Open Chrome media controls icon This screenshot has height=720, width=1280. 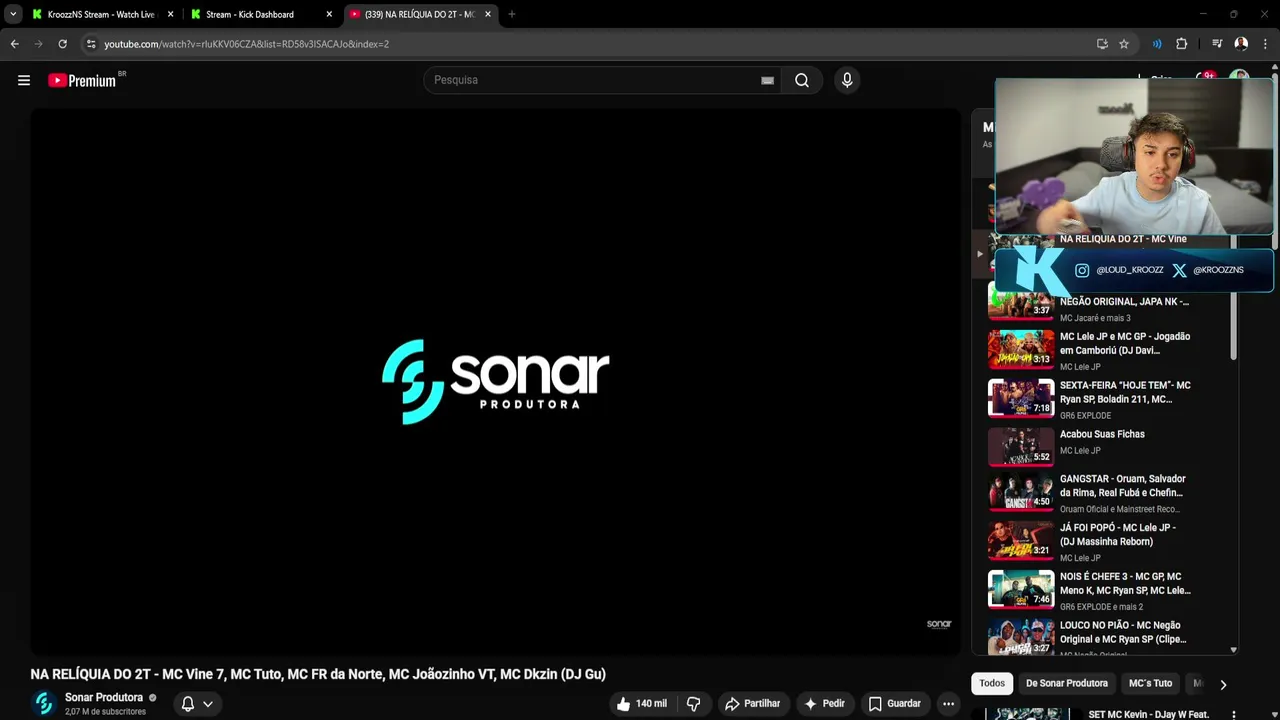pyautogui.click(x=1217, y=44)
